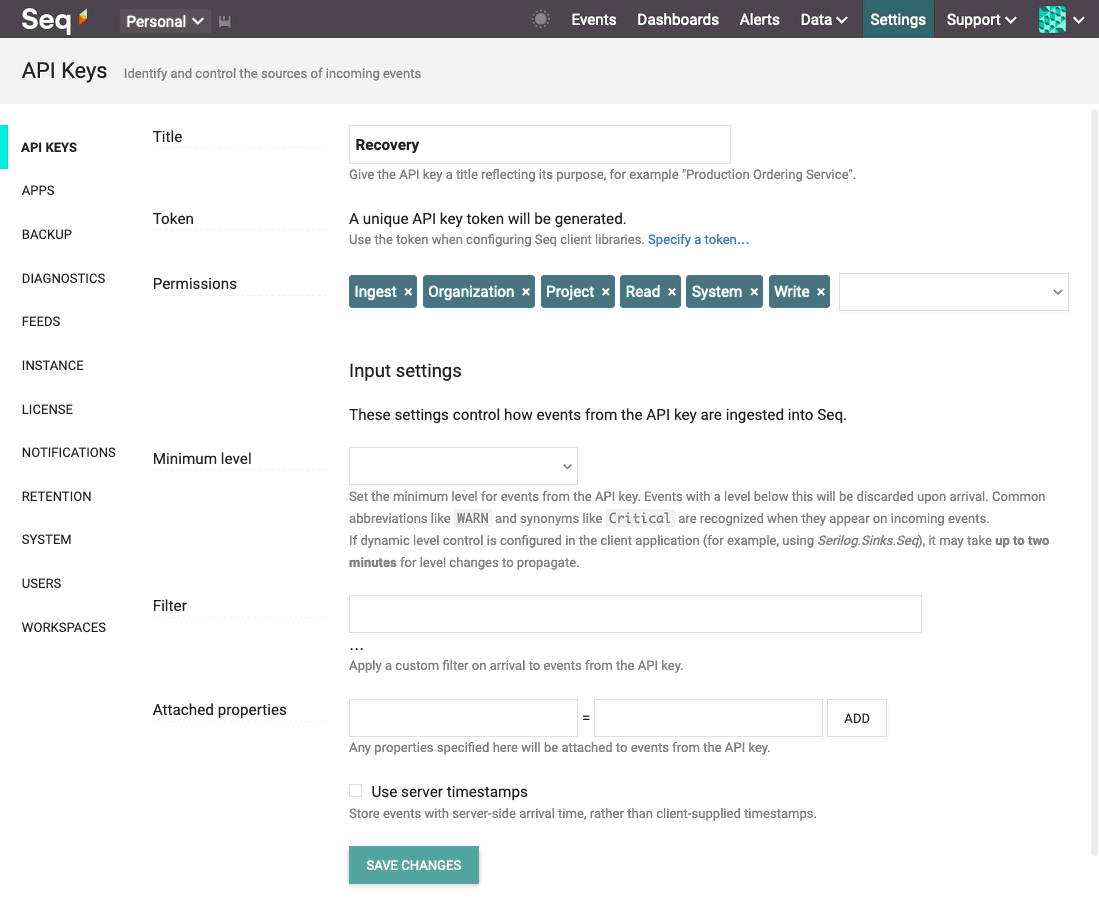This screenshot has height=913, width=1099.
Task: Click the Add attached property button
Action: pyautogui.click(x=856, y=718)
